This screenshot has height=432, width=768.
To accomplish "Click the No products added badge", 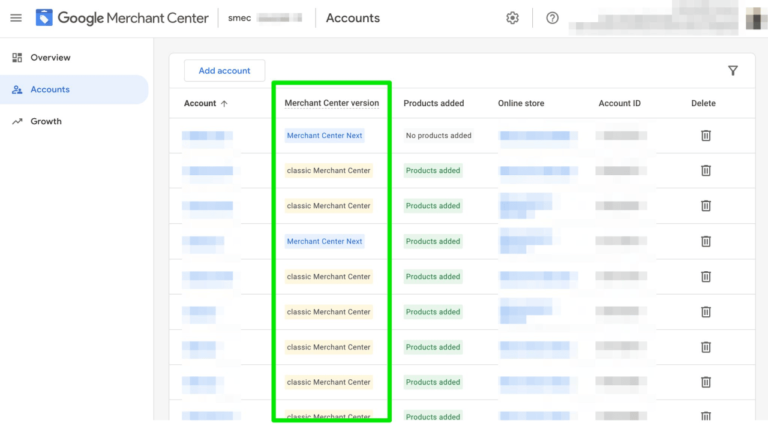I will (x=438, y=136).
